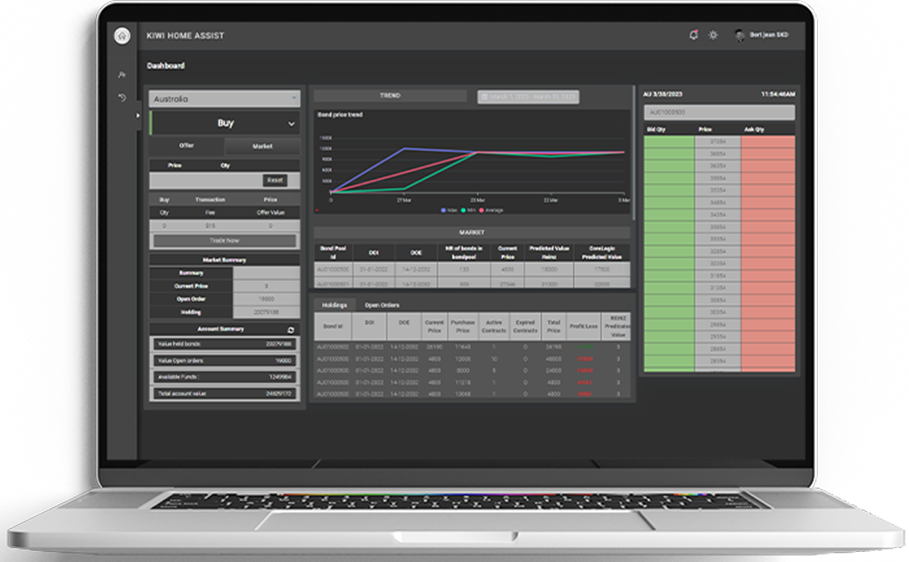Image resolution: width=909 pixels, height=562 pixels.
Task: Click the user profile avatar
Action: [x=740, y=35]
